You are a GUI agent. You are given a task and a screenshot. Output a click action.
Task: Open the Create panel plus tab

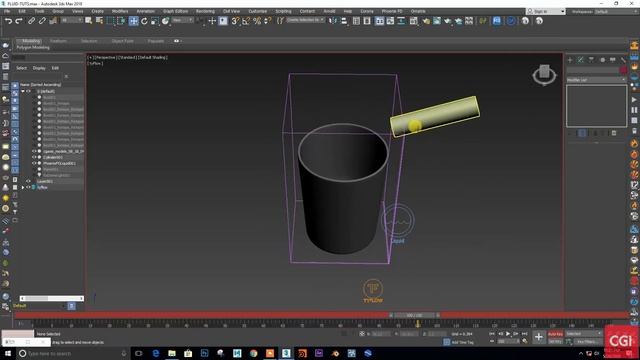570,60
